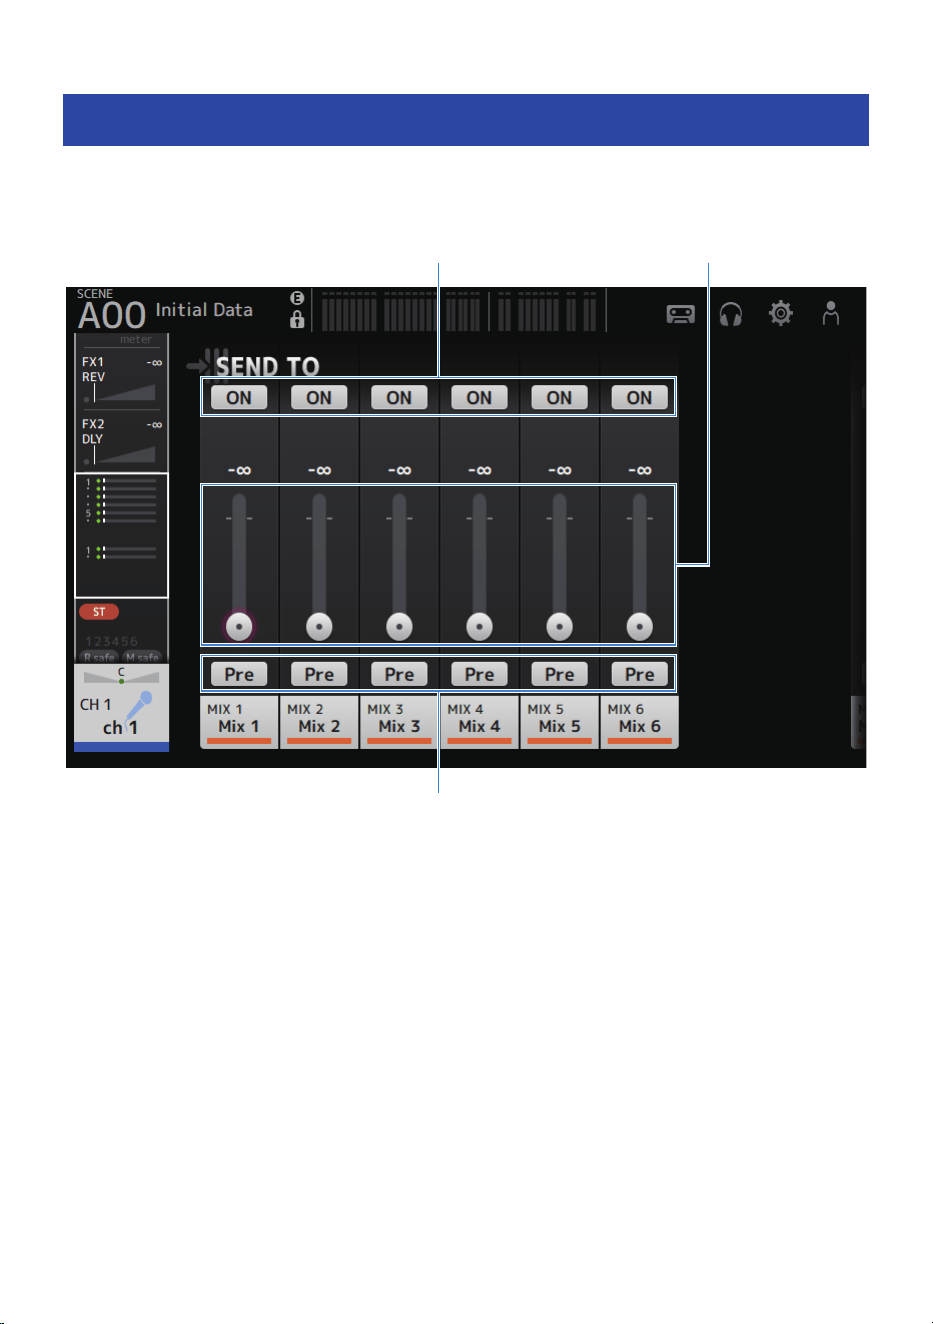The height and width of the screenshot is (1324, 933).
Task: Toggle Pre for Mix 6 send
Action: click(639, 674)
